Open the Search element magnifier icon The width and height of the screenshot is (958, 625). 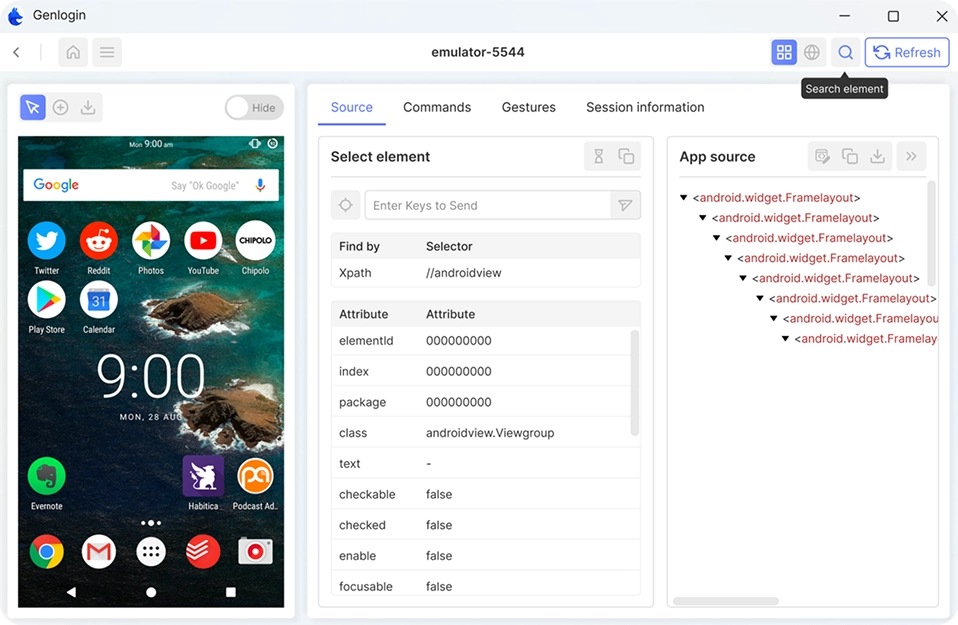pos(846,53)
